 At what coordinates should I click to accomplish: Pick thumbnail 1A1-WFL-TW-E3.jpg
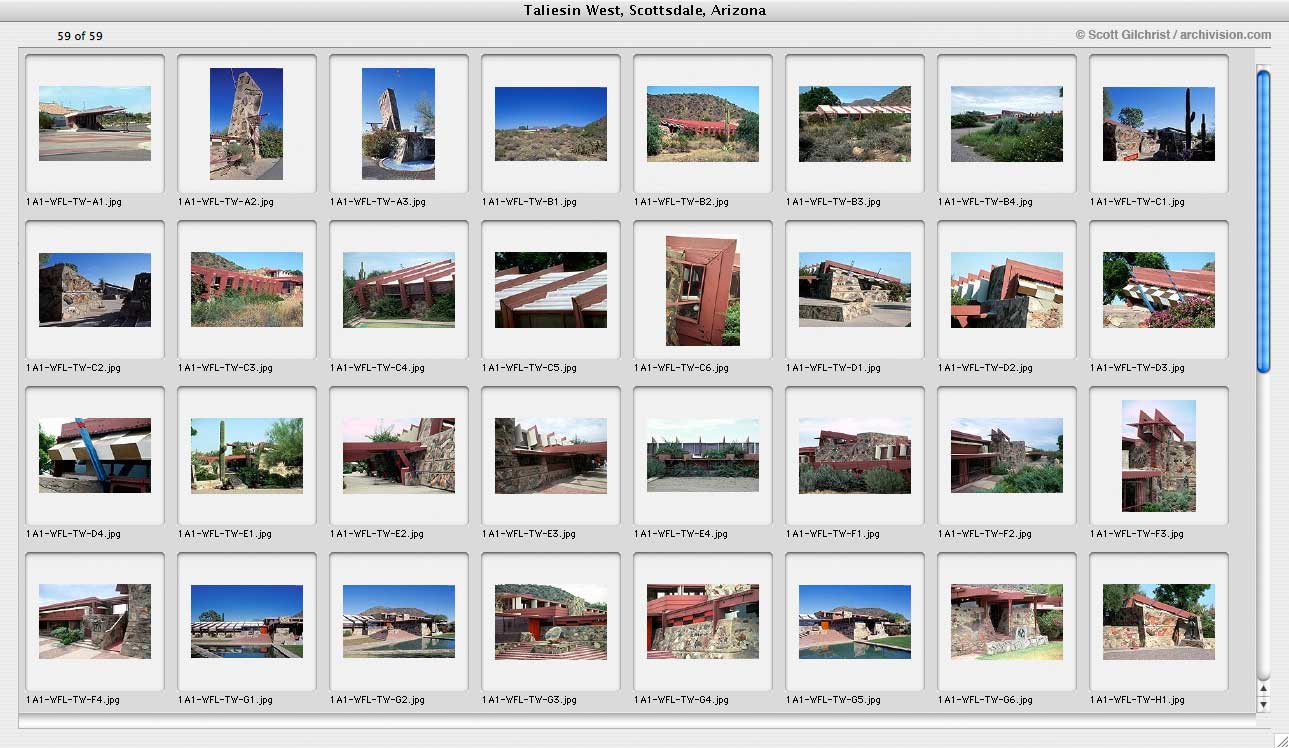click(551, 455)
